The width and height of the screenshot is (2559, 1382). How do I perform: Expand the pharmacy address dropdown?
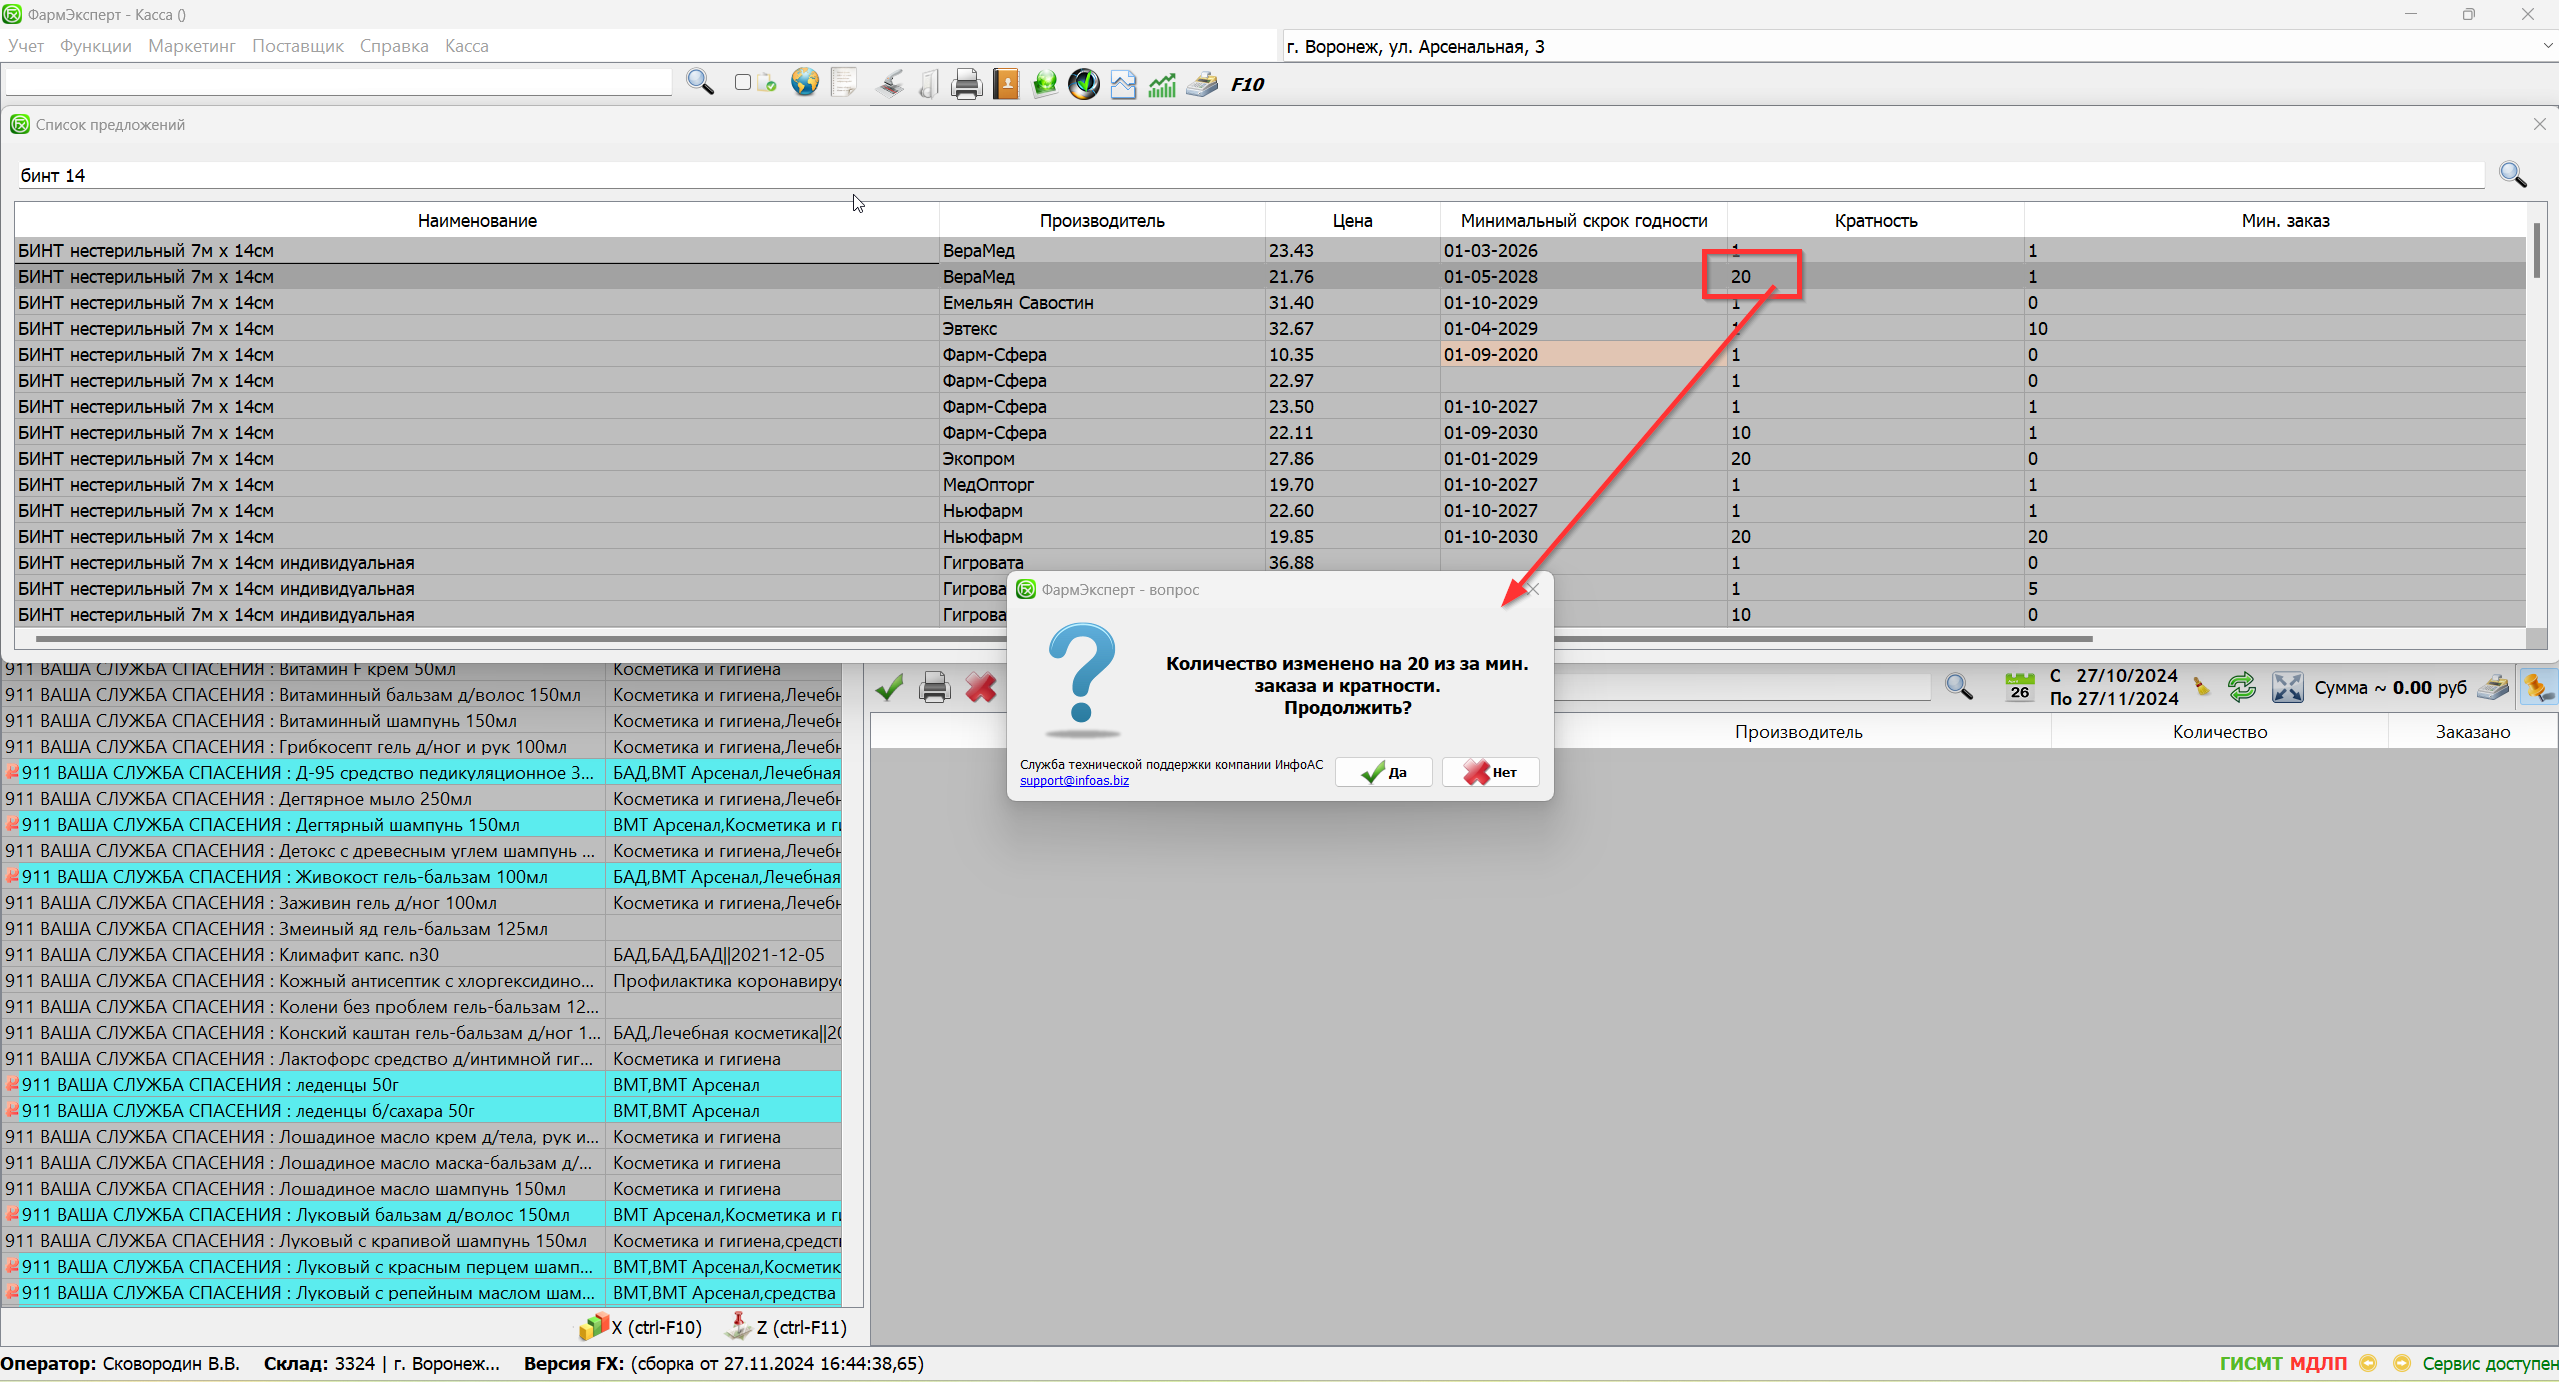[x=2546, y=46]
